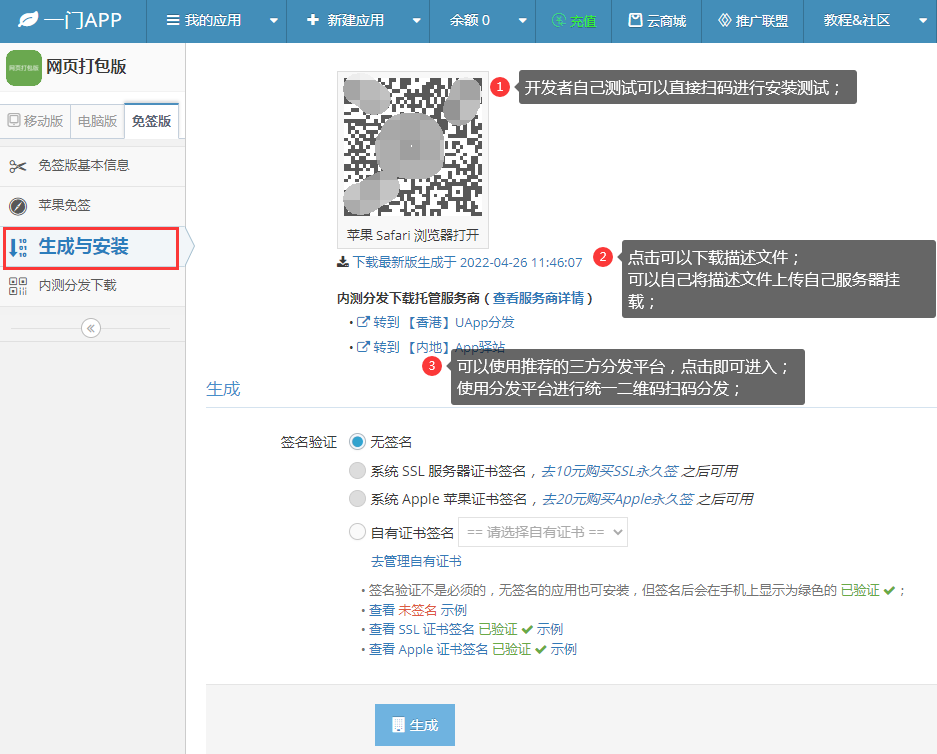Go to 【内地】App驿站
Image resolution: width=937 pixels, height=754 pixels.
439,347
